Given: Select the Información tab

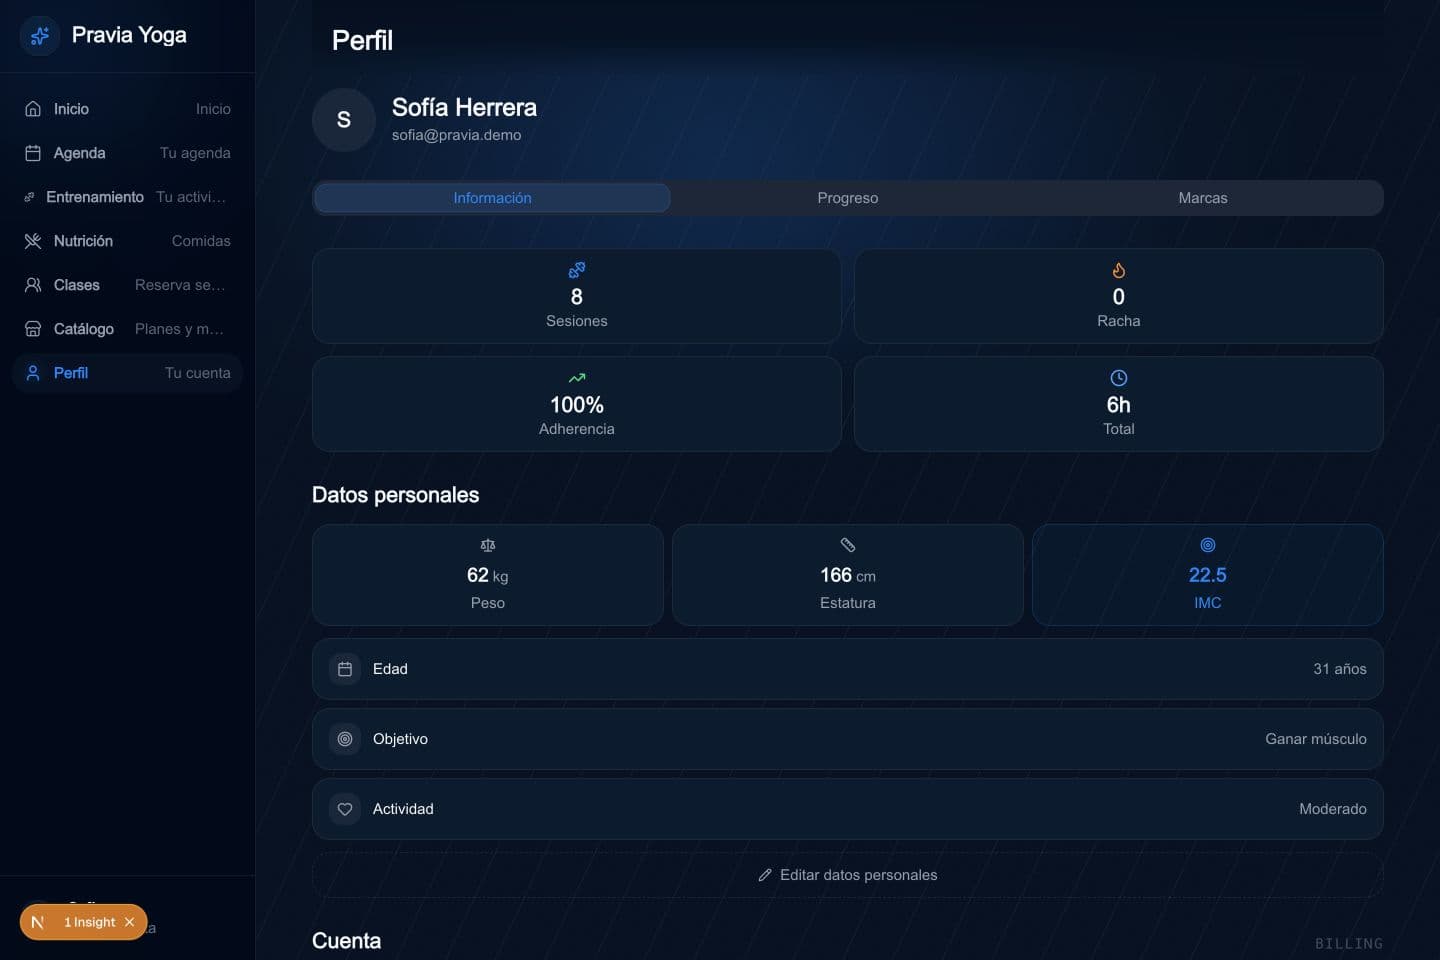Looking at the screenshot, I should point(492,198).
